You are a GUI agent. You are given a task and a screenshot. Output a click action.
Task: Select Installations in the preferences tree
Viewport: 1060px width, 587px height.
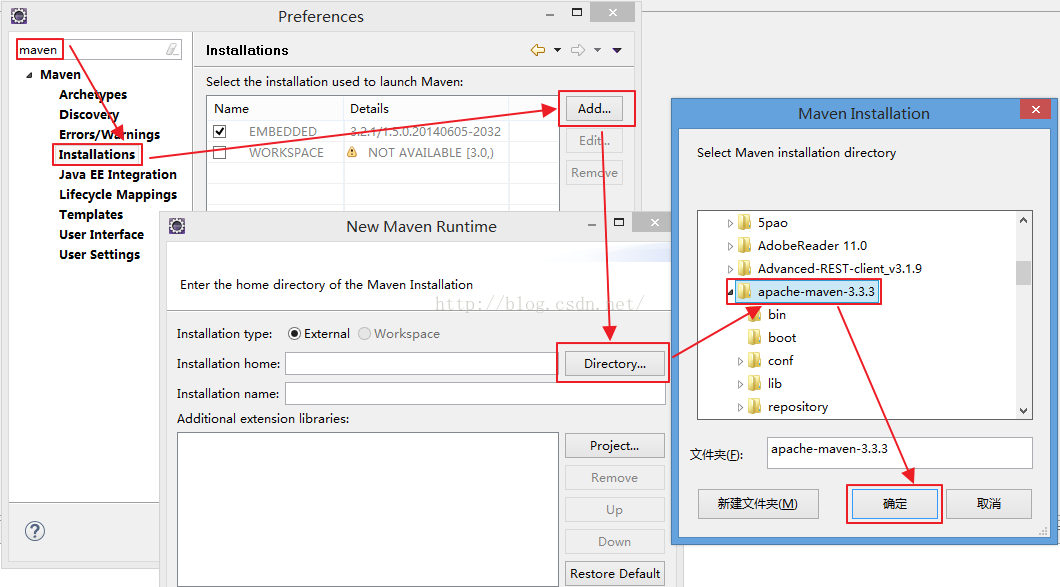point(97,154)
